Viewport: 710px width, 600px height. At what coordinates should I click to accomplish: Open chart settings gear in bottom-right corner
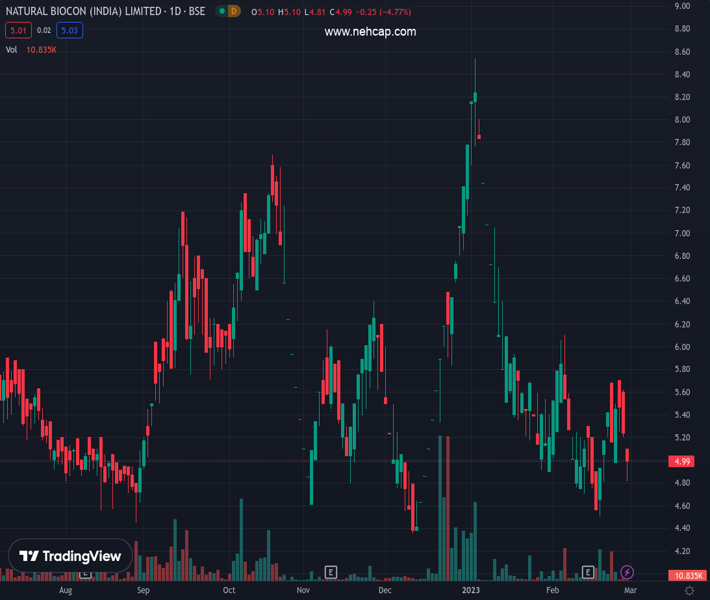tap(690, 591)
